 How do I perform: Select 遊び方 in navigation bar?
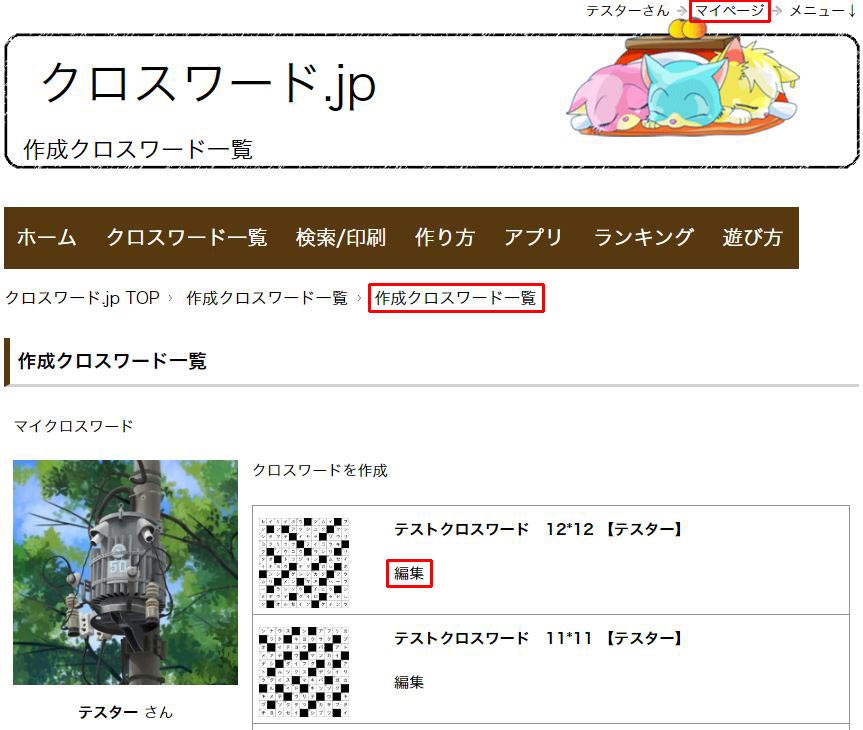752,237
